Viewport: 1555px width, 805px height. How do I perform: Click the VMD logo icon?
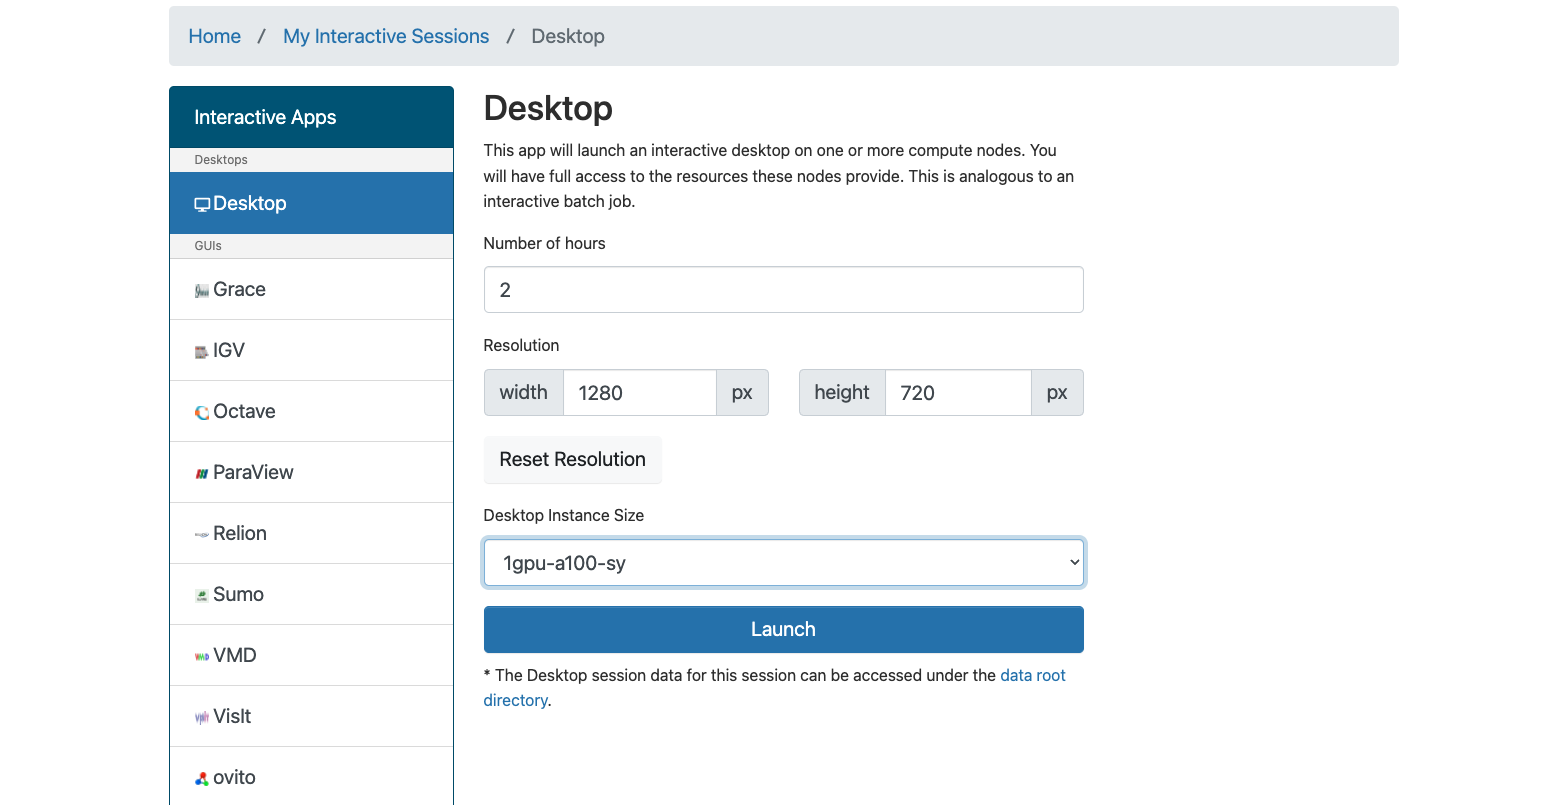pyautogui.click(x=202, y=656)
